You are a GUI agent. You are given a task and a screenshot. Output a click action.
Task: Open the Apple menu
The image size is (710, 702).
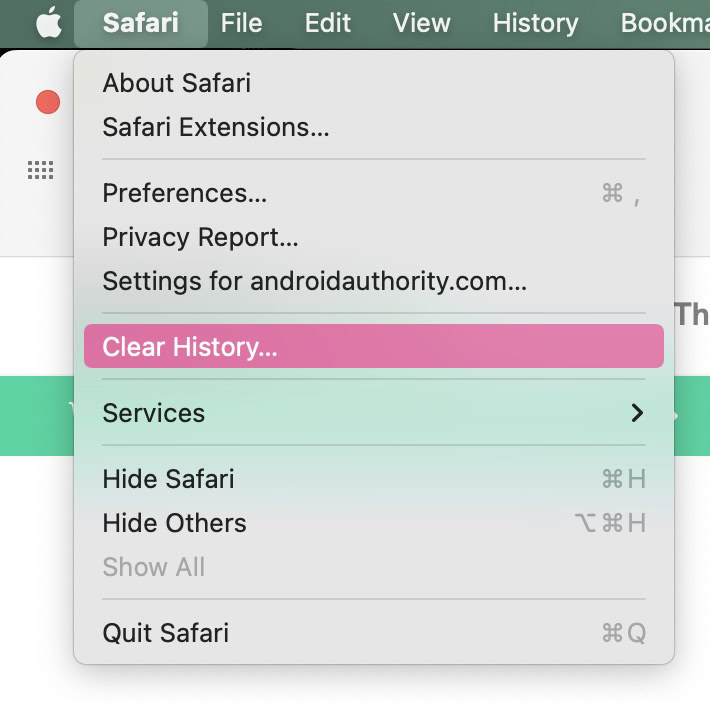tap(47, 23)
